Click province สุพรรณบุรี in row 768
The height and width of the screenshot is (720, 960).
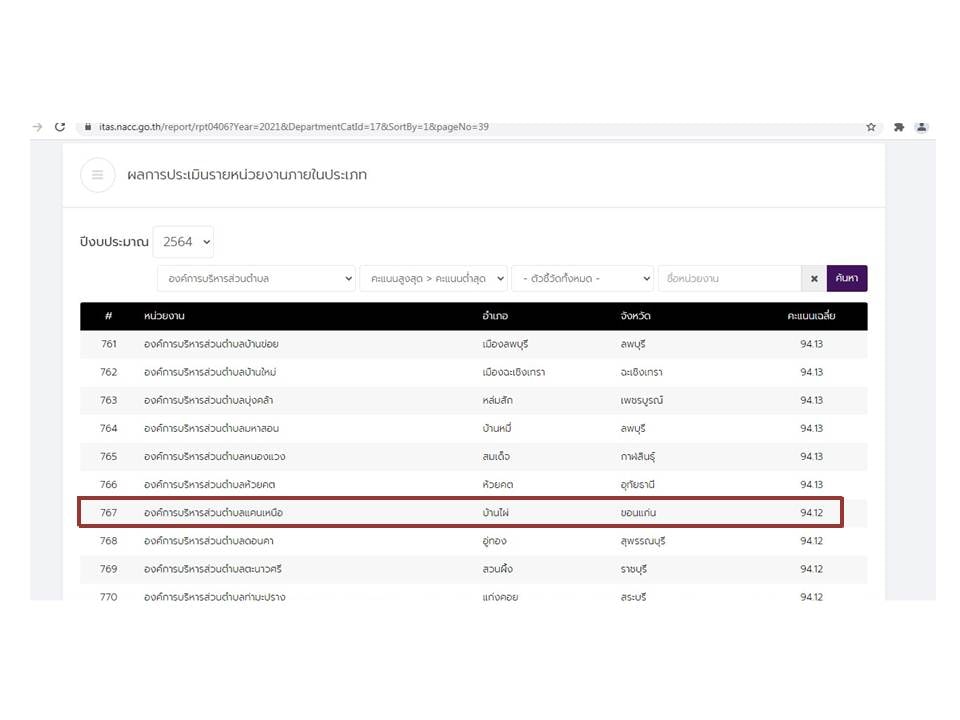pyautogui.click(x=643, y=541)
